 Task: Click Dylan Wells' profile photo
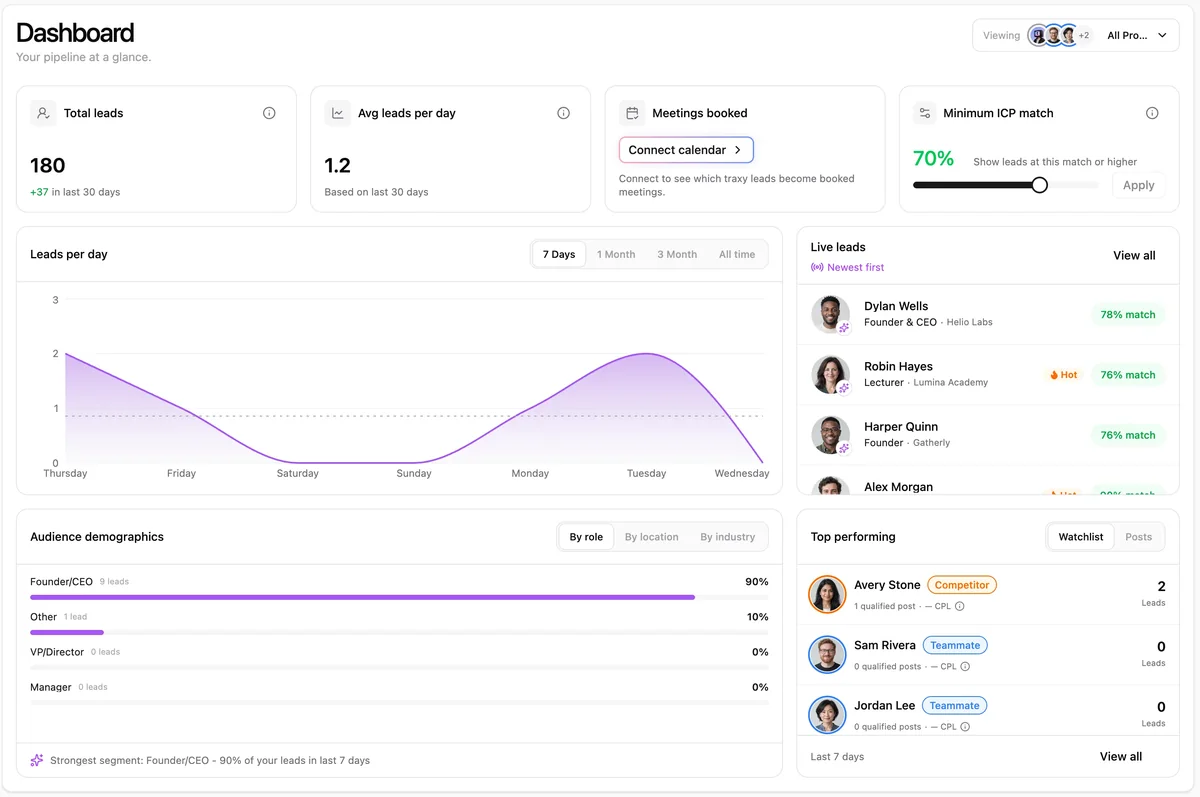coord(830,314)
